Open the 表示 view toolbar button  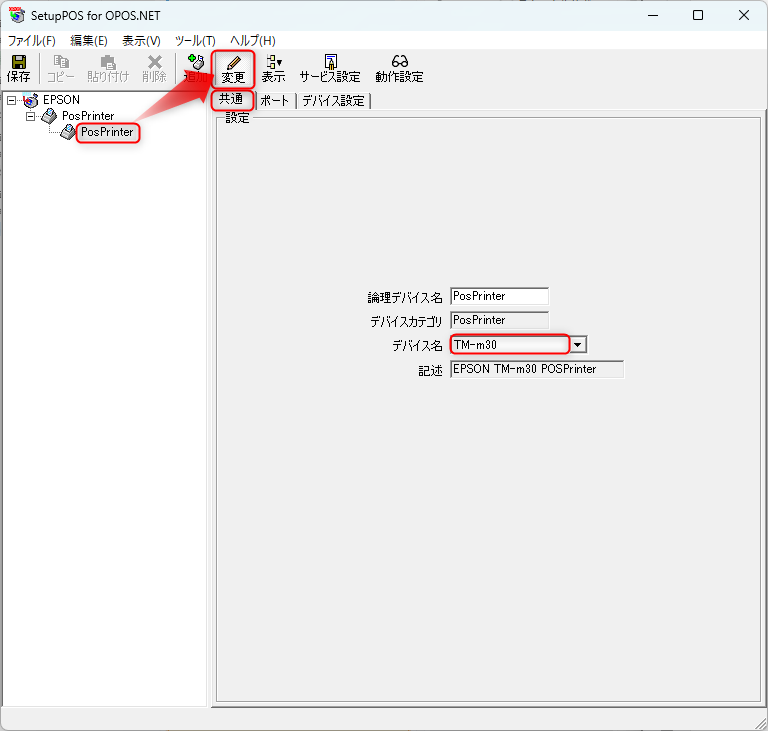tap(273, 68)
